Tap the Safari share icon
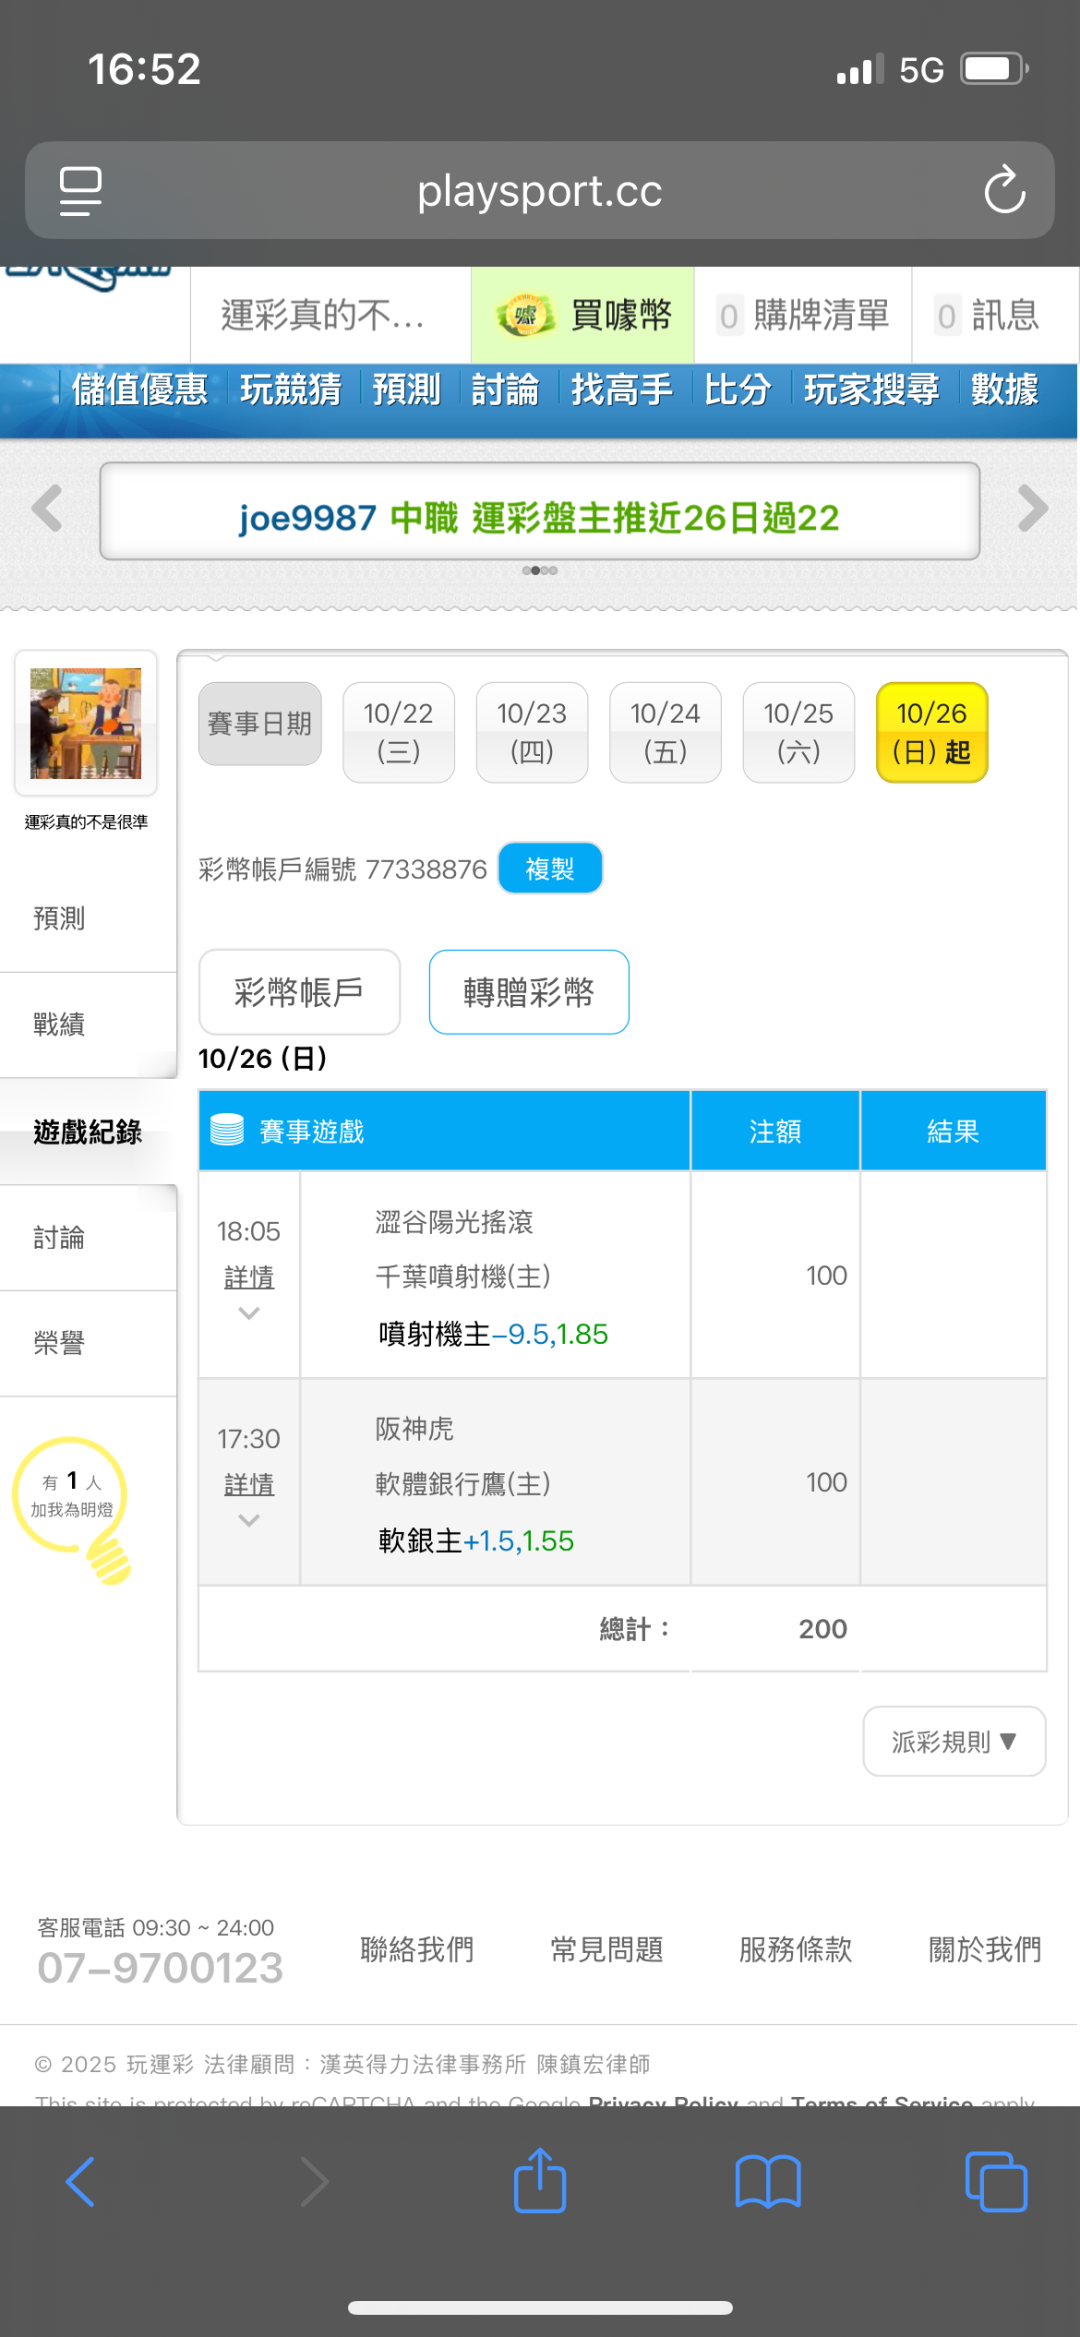Viewport: 1080px width, 2337px height. pyautogui.click(x=540, y=2181)
